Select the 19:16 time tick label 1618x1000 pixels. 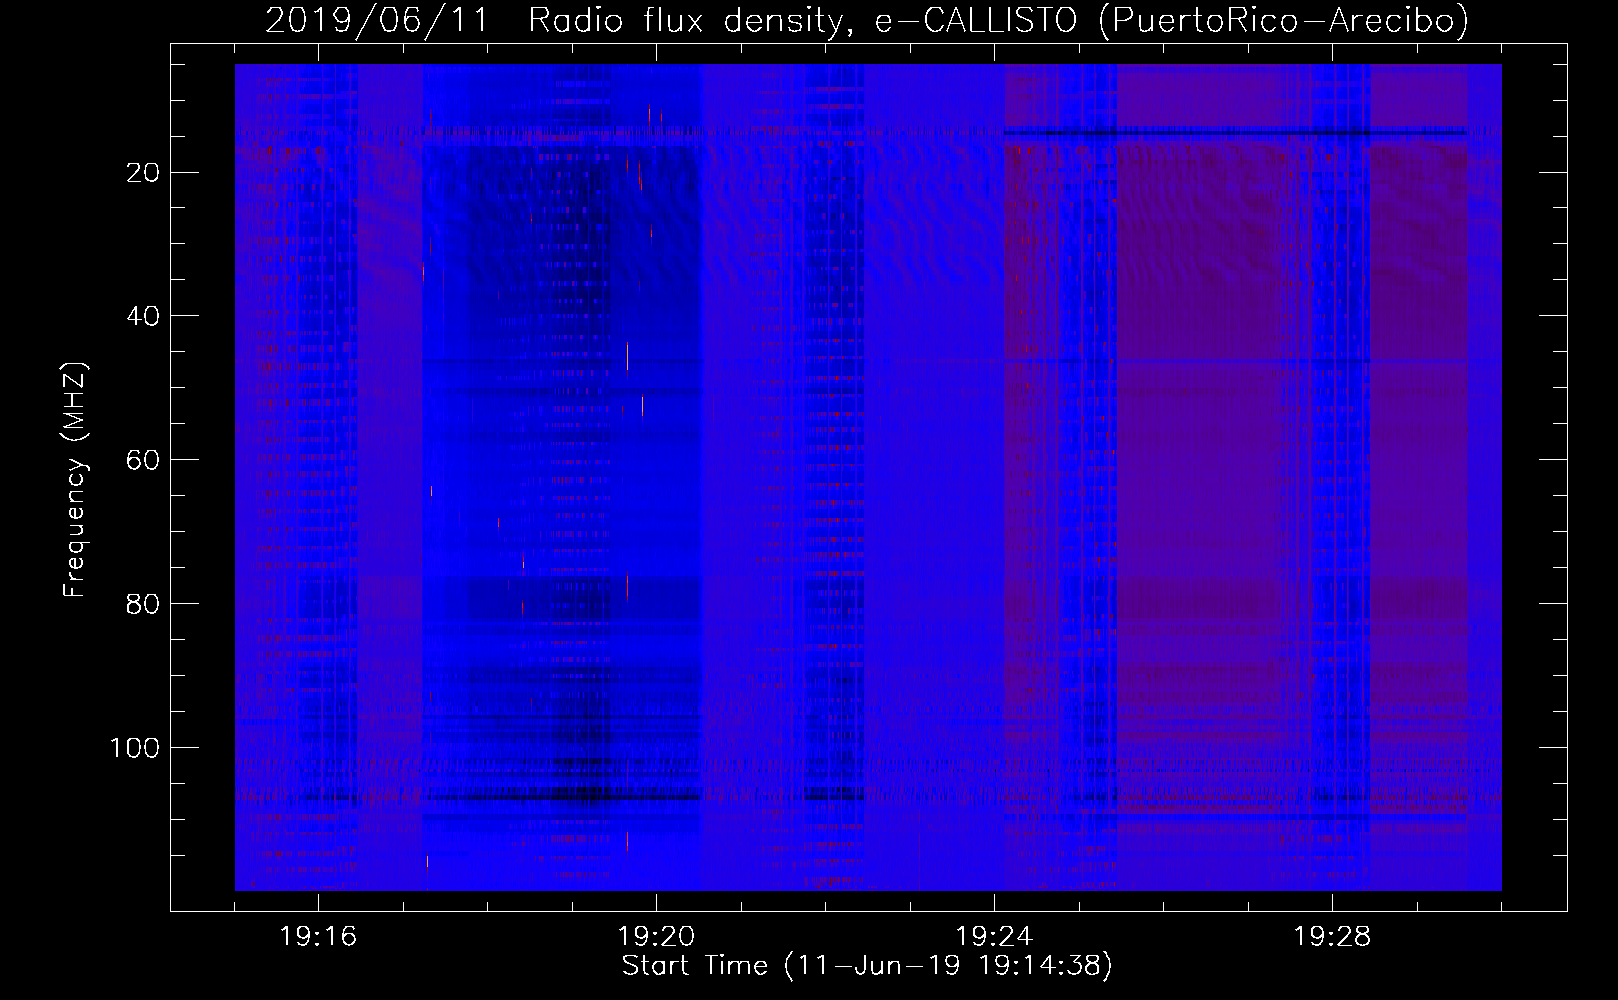click(318, 937)
